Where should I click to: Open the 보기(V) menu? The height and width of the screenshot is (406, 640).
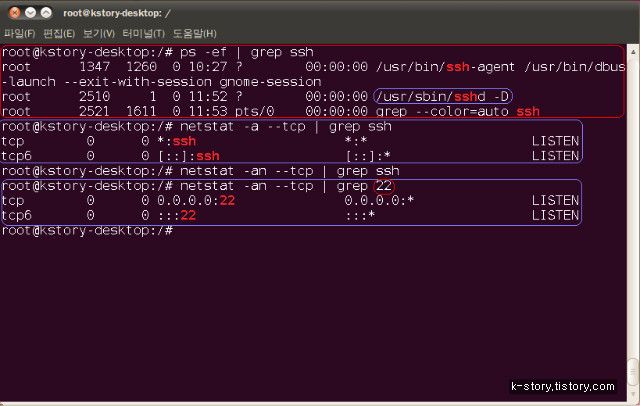tap(98, 33)
